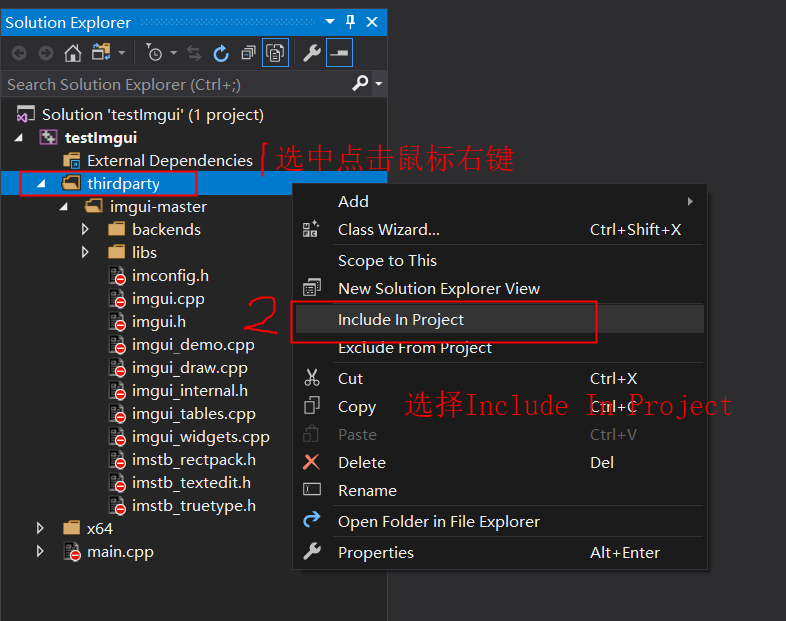Choose Properties from context menu
The height and width of the screenshot is (621, 786).
pyautogui.click(x=500, y=552)
